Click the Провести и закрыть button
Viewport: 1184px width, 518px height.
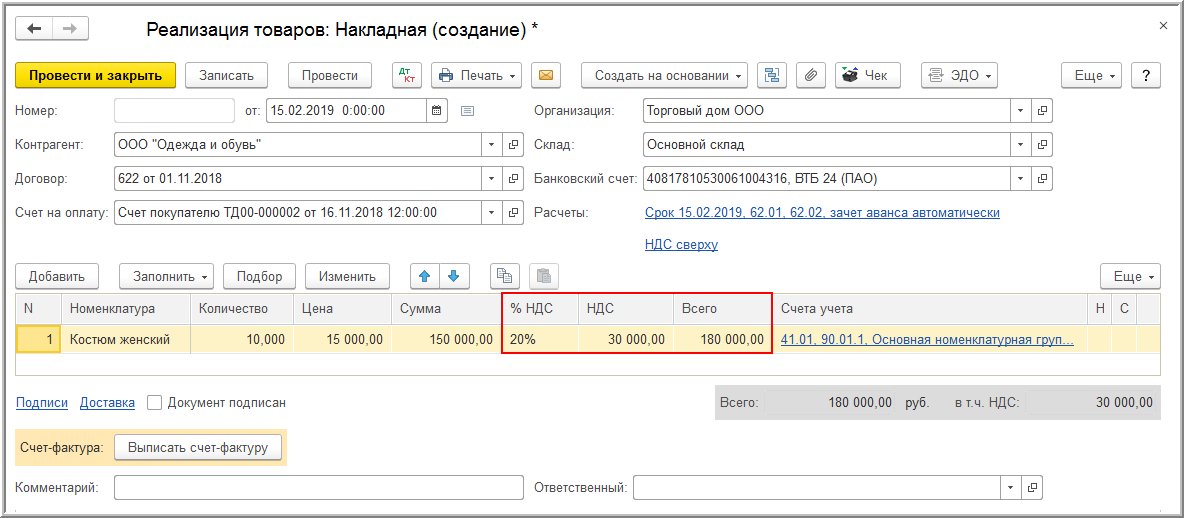(x=95, y=75)
